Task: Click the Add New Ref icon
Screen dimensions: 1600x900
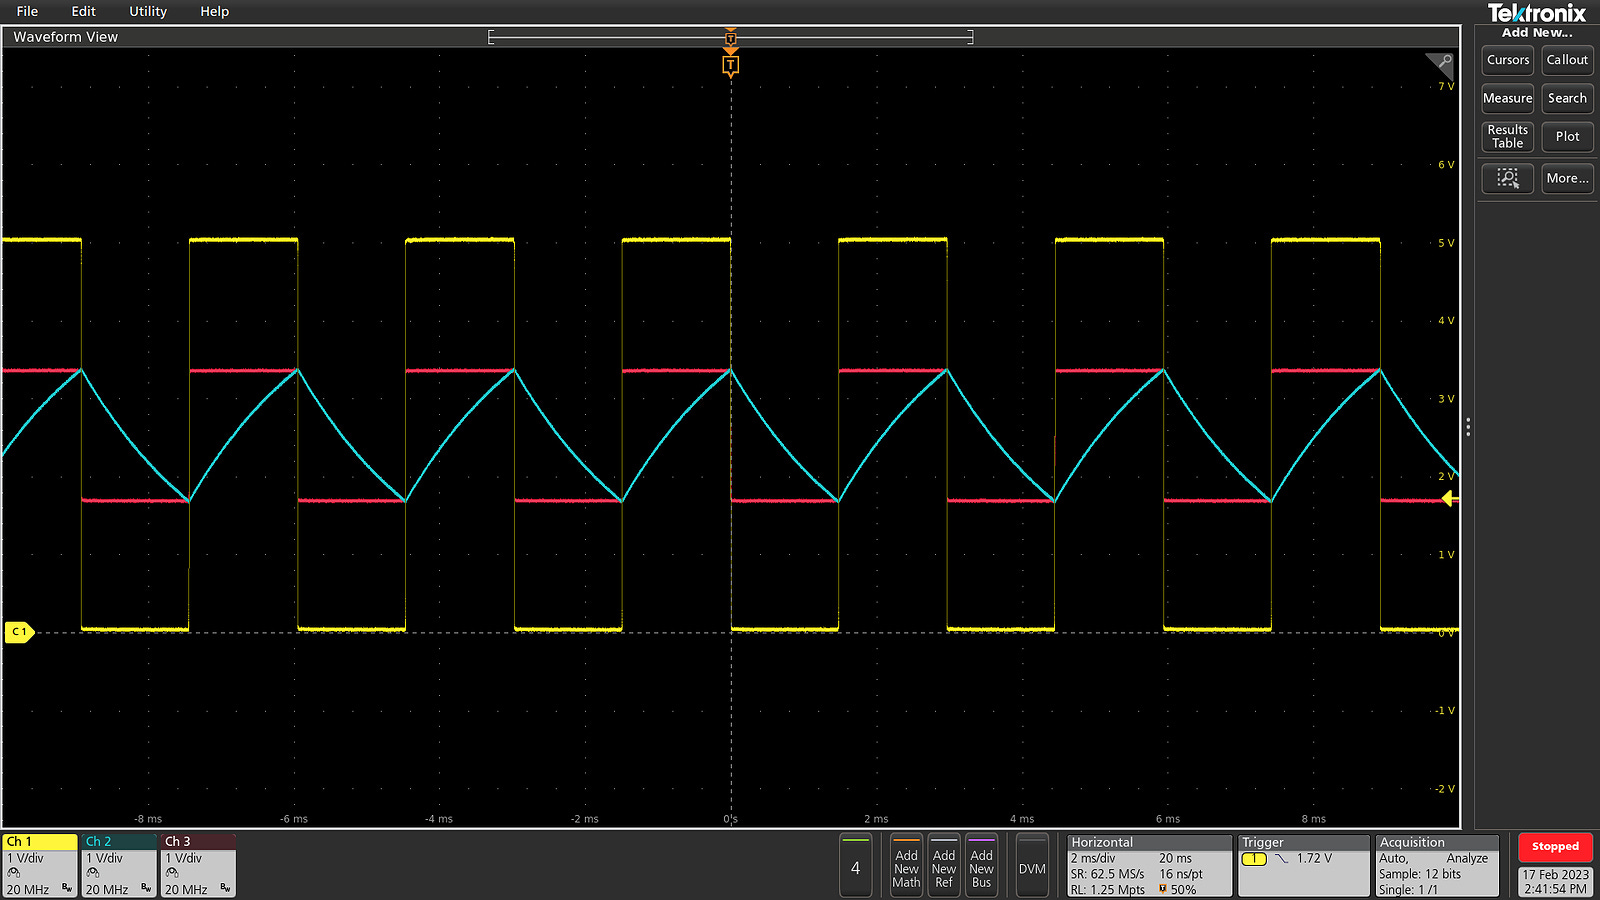Action: click(x=943, y=866)
